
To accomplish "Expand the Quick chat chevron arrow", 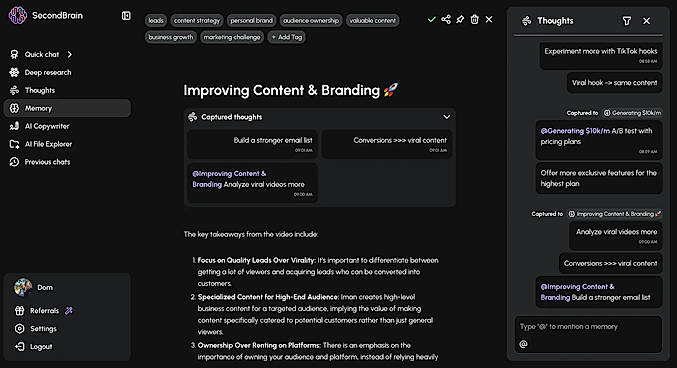I will (70, 54).
